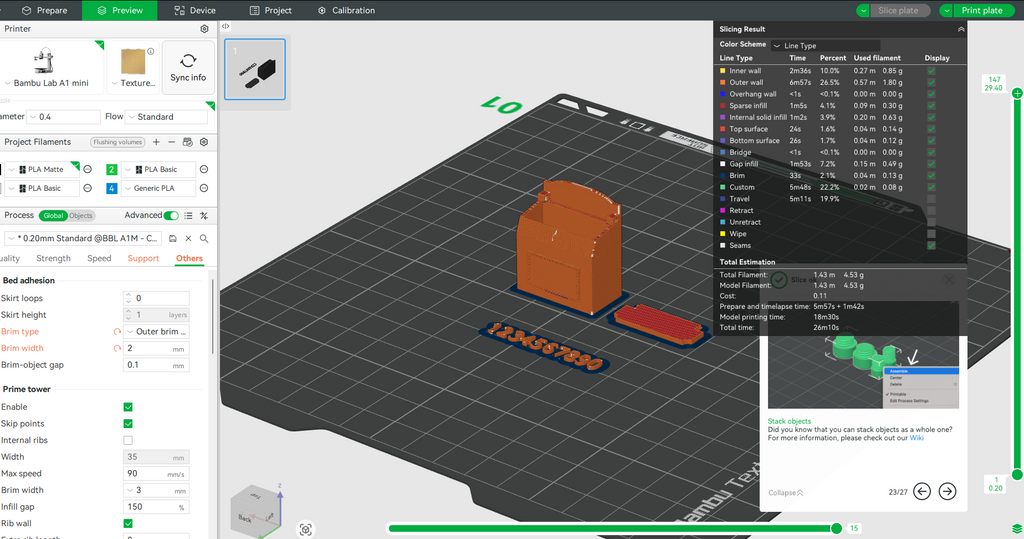Collapse the Slicing Result panel

961,29
